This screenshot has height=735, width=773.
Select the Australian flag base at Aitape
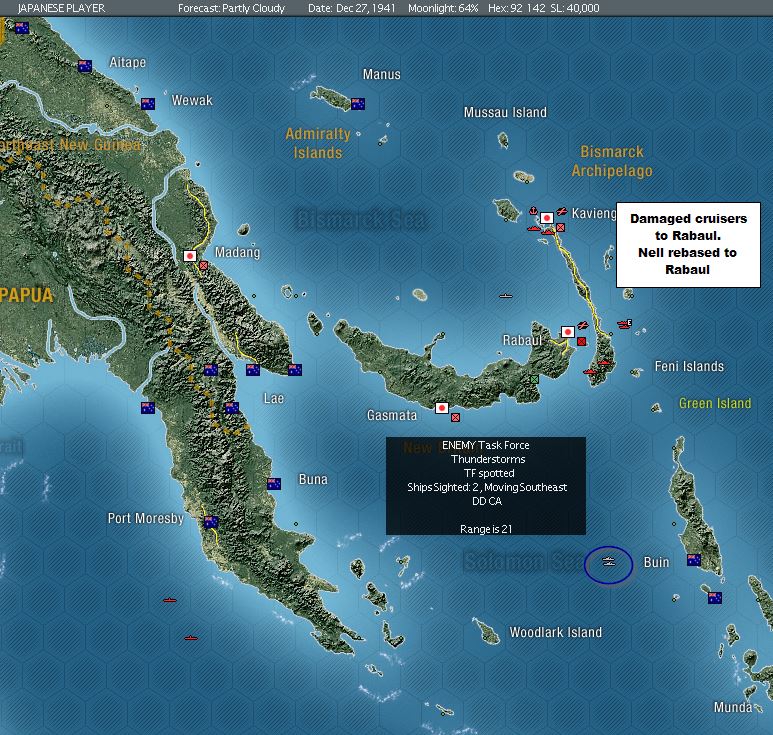coord(85,66)
